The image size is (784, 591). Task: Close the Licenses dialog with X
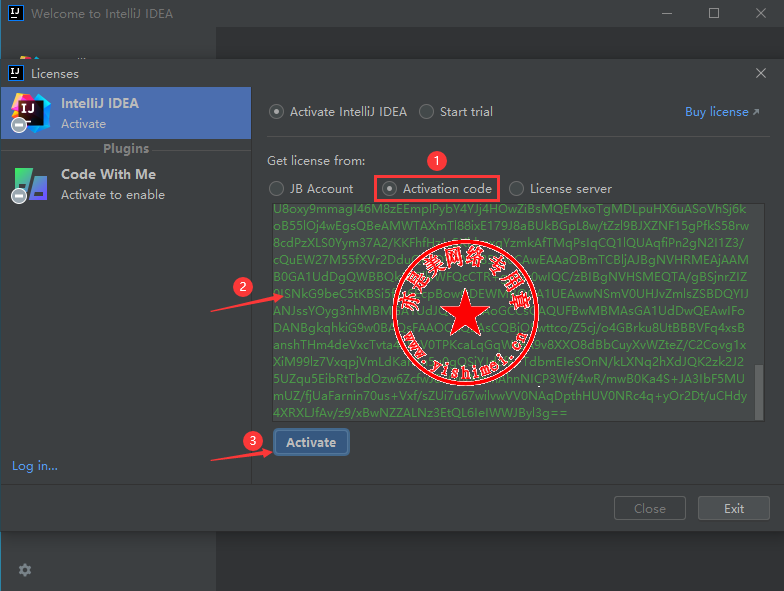tap(760, 73)
